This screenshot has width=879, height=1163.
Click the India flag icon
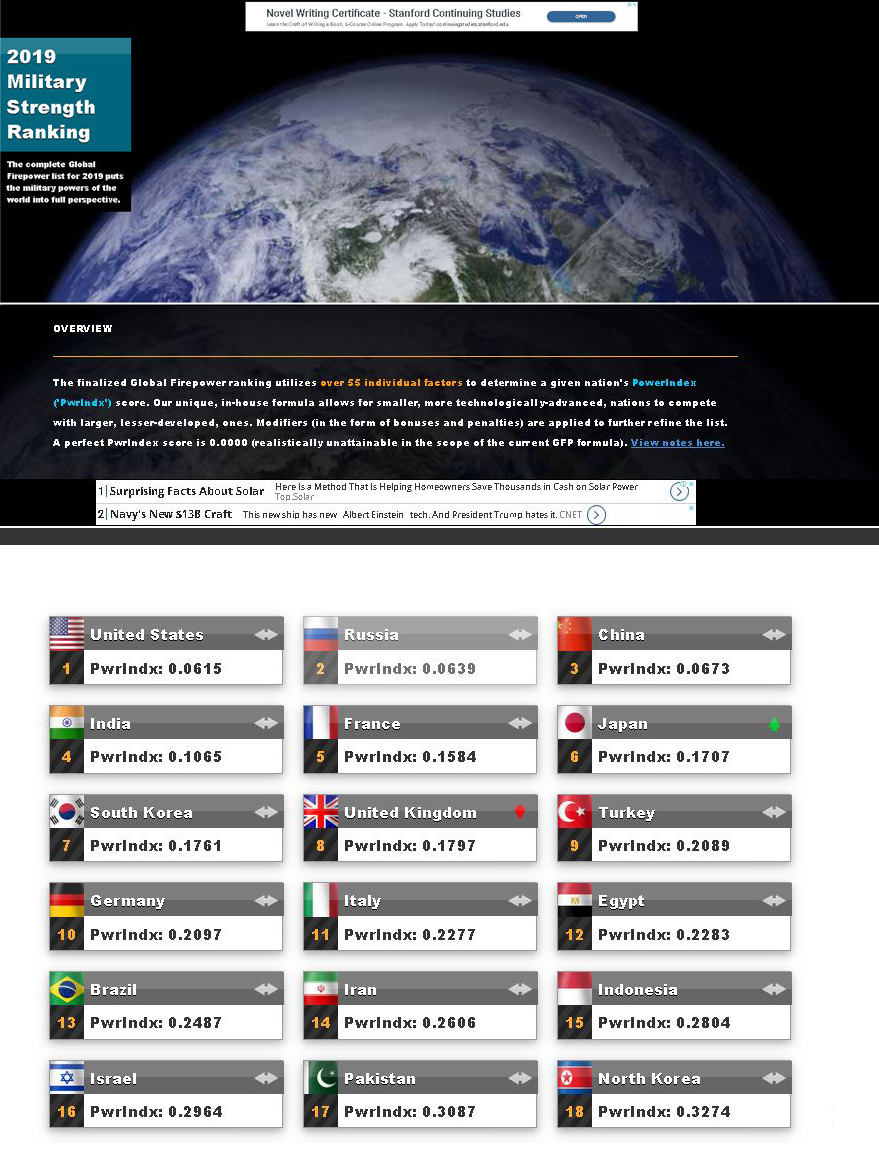pos(67,722)
